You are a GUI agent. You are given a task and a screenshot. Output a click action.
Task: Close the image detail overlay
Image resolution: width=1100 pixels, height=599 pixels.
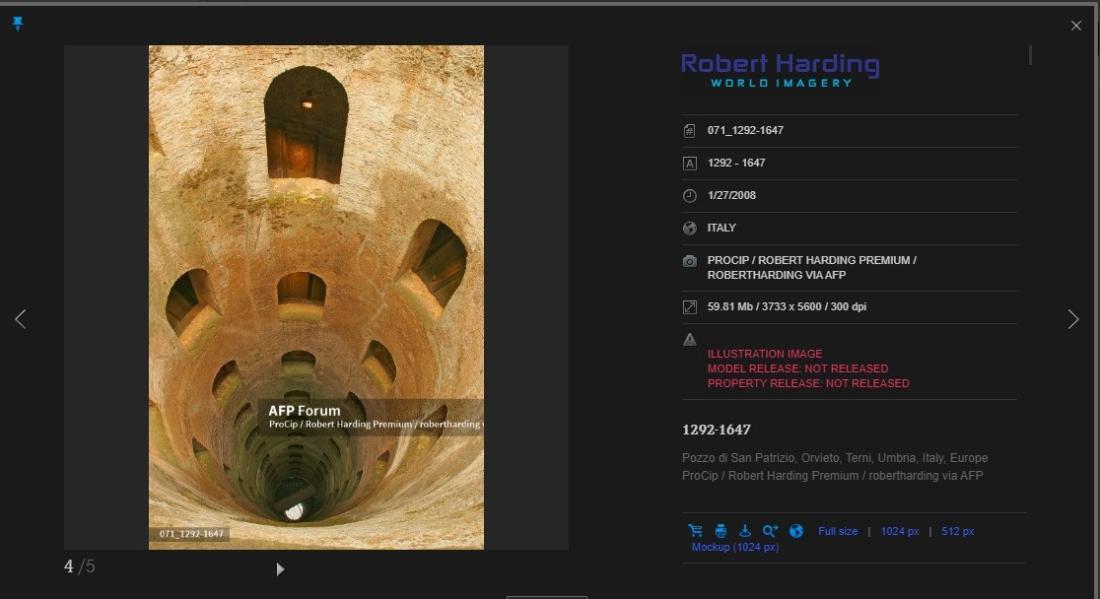click(1076, 26)
